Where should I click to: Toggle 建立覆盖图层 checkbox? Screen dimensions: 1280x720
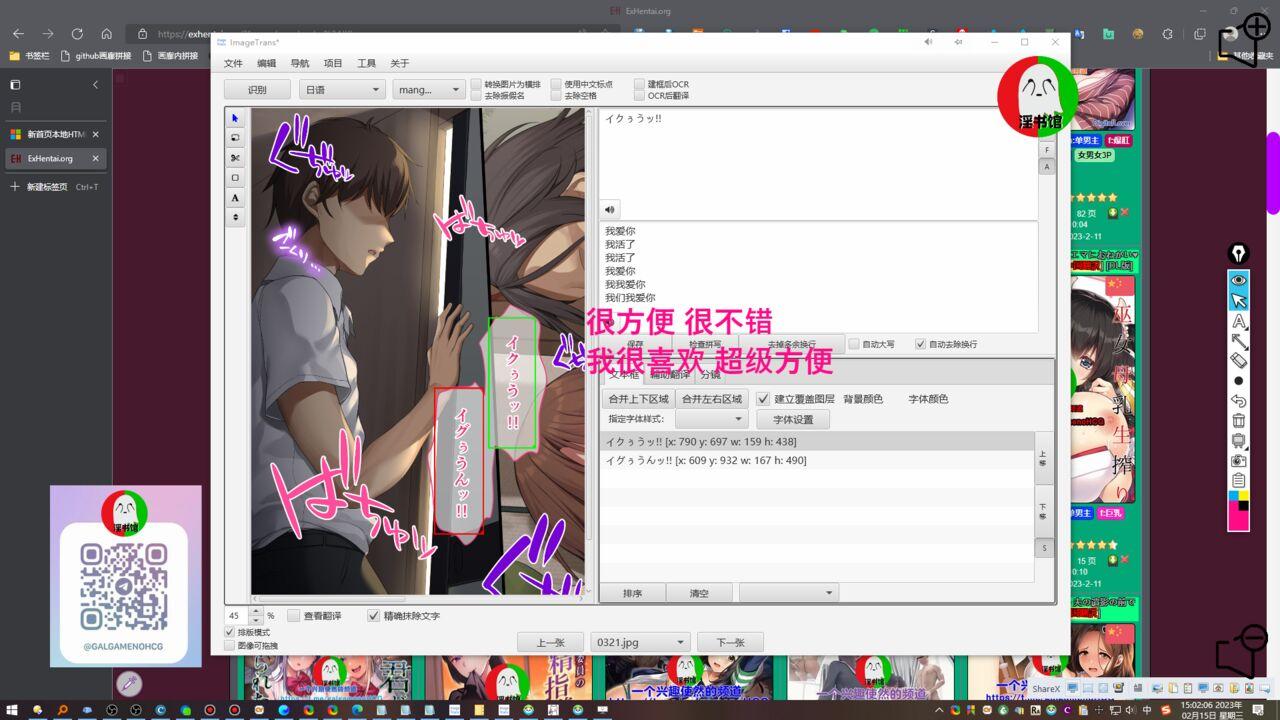[x=763, y=399]
